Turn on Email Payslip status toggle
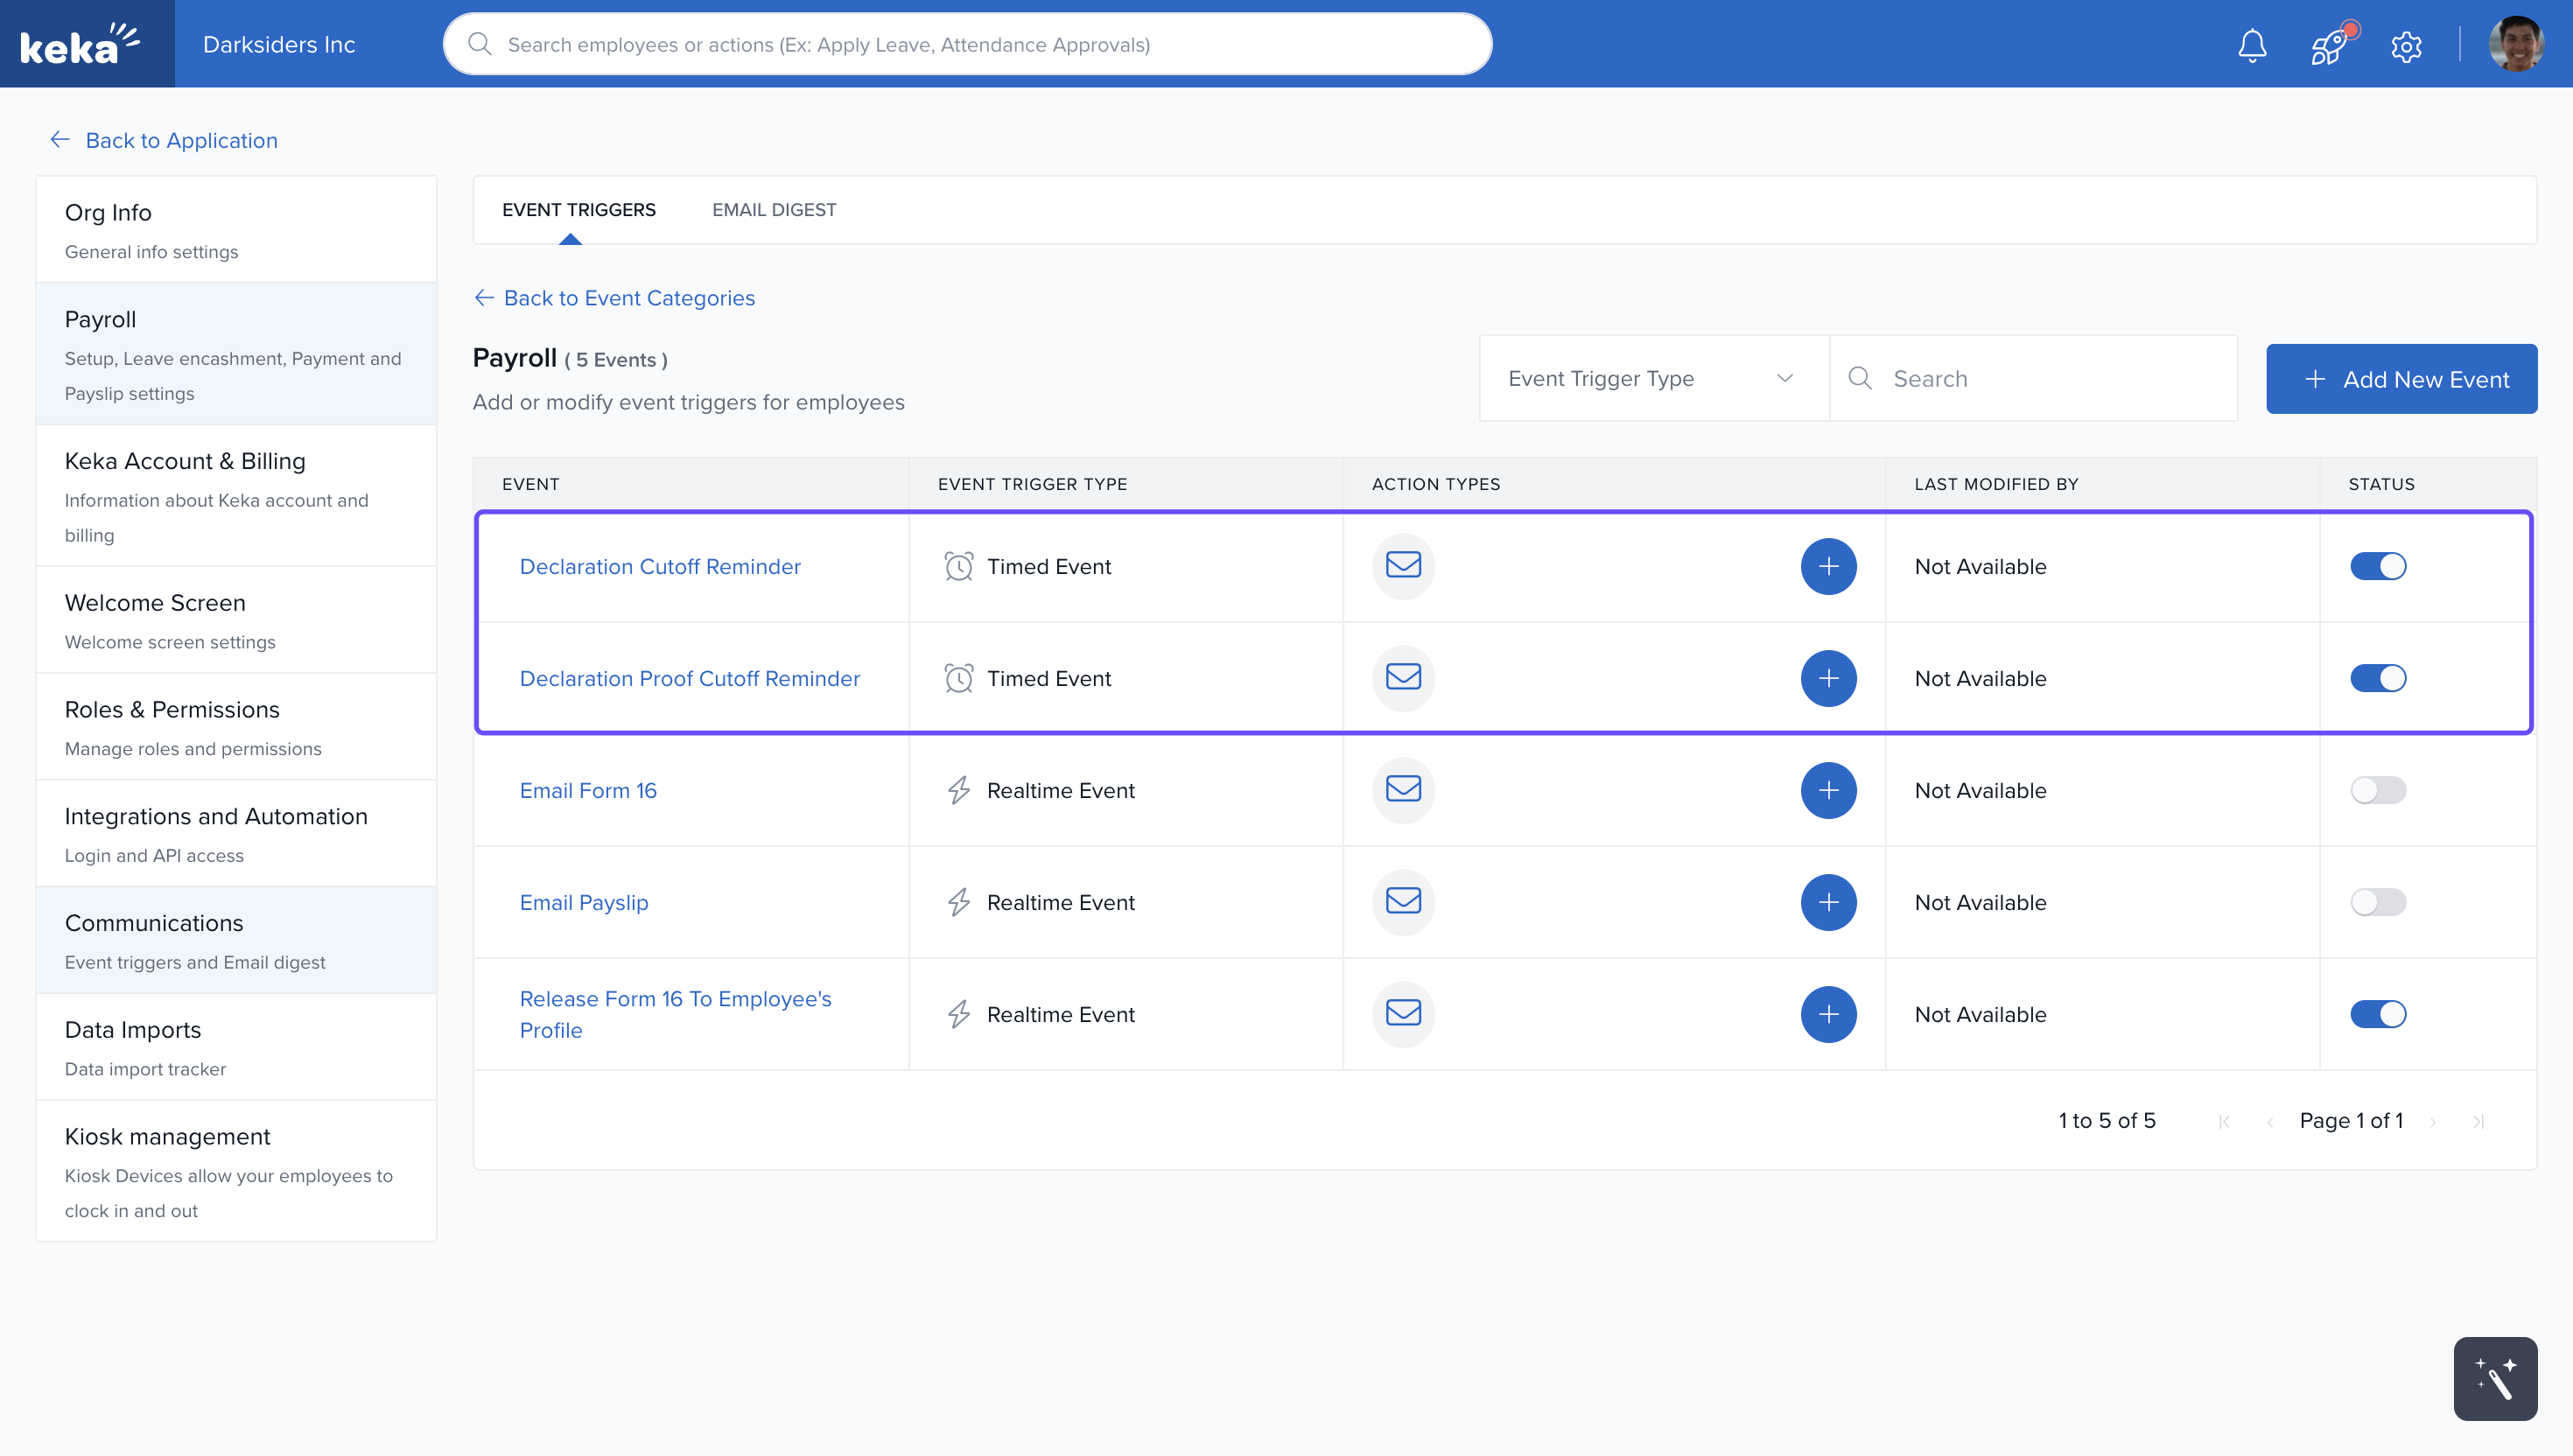The width and height of the screenshot is (2573, 1456). point(2377,902)
